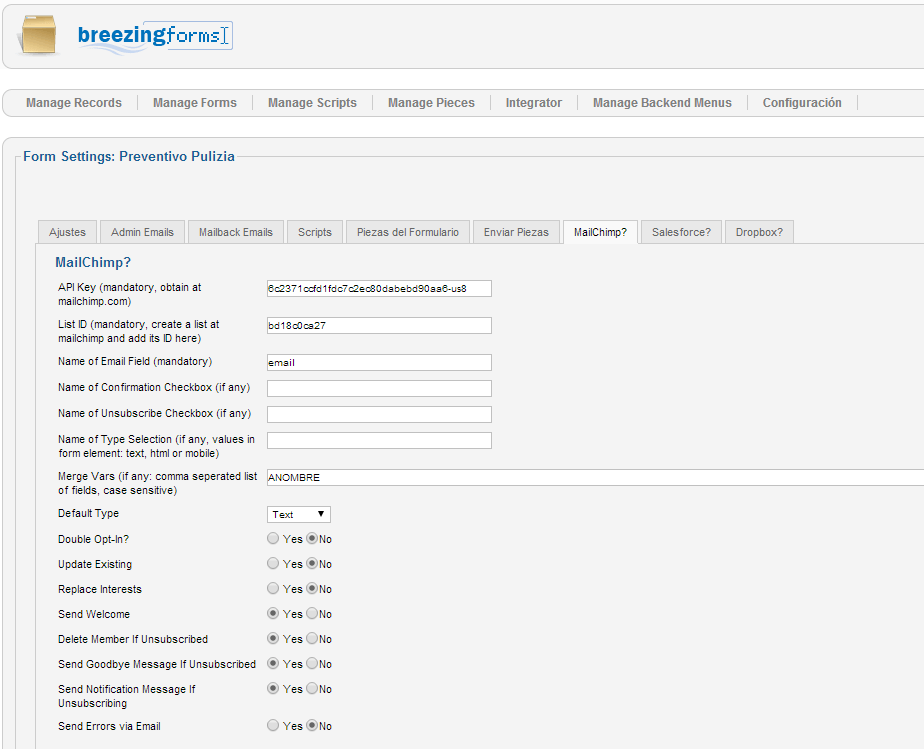Switch to the Dropbox? tab
The image size is (924, 749).
pos(759,232)
